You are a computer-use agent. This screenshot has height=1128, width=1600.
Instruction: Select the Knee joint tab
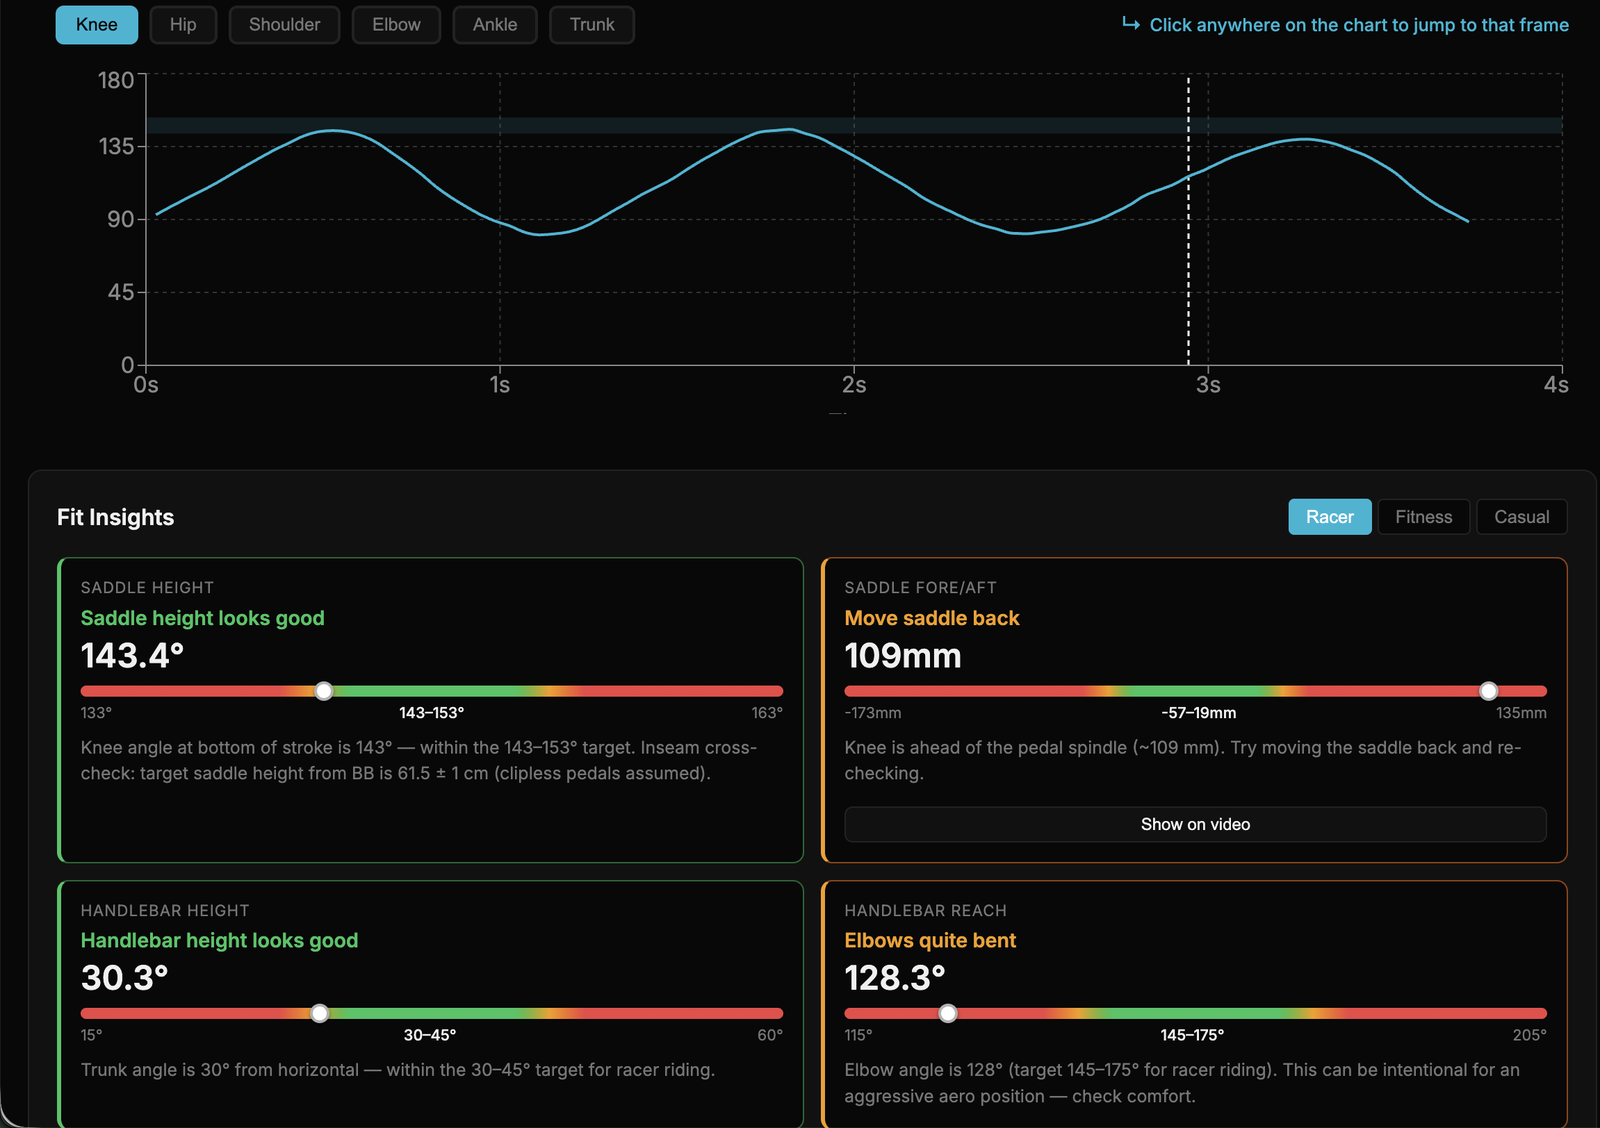(x=96, y=25)
